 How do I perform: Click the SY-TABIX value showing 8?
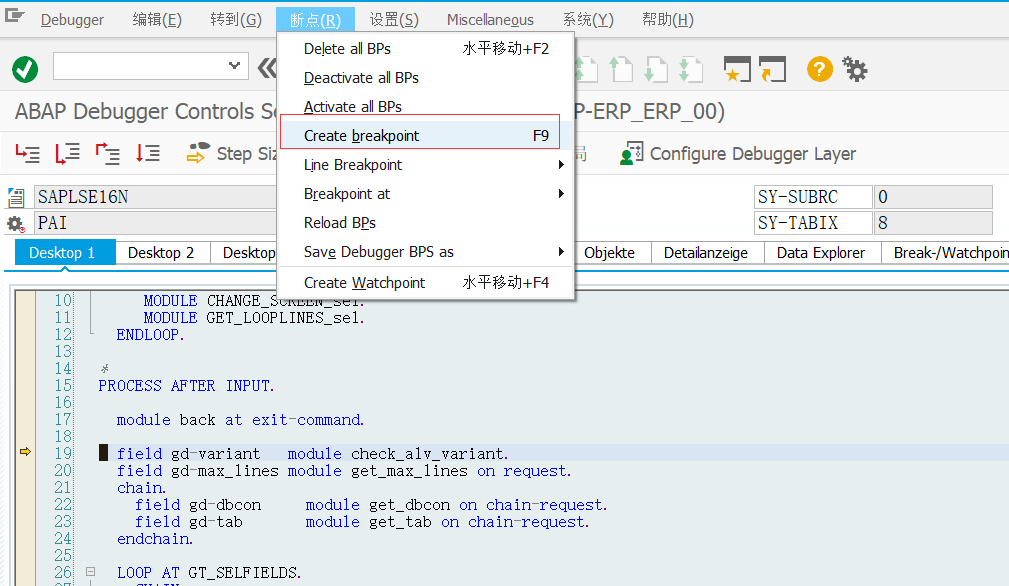point(932,222)
